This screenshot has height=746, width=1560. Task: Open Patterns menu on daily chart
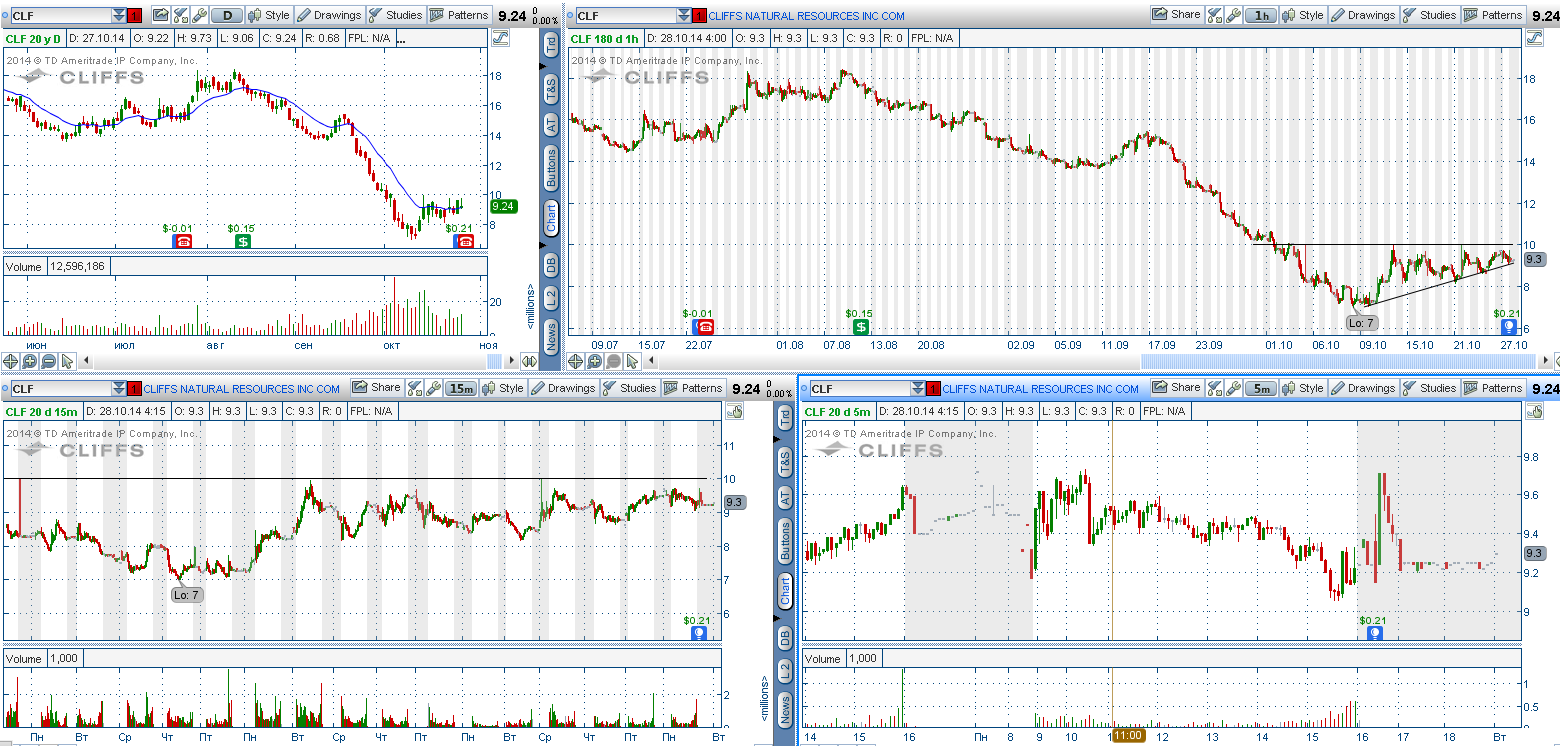click(459, 15)
